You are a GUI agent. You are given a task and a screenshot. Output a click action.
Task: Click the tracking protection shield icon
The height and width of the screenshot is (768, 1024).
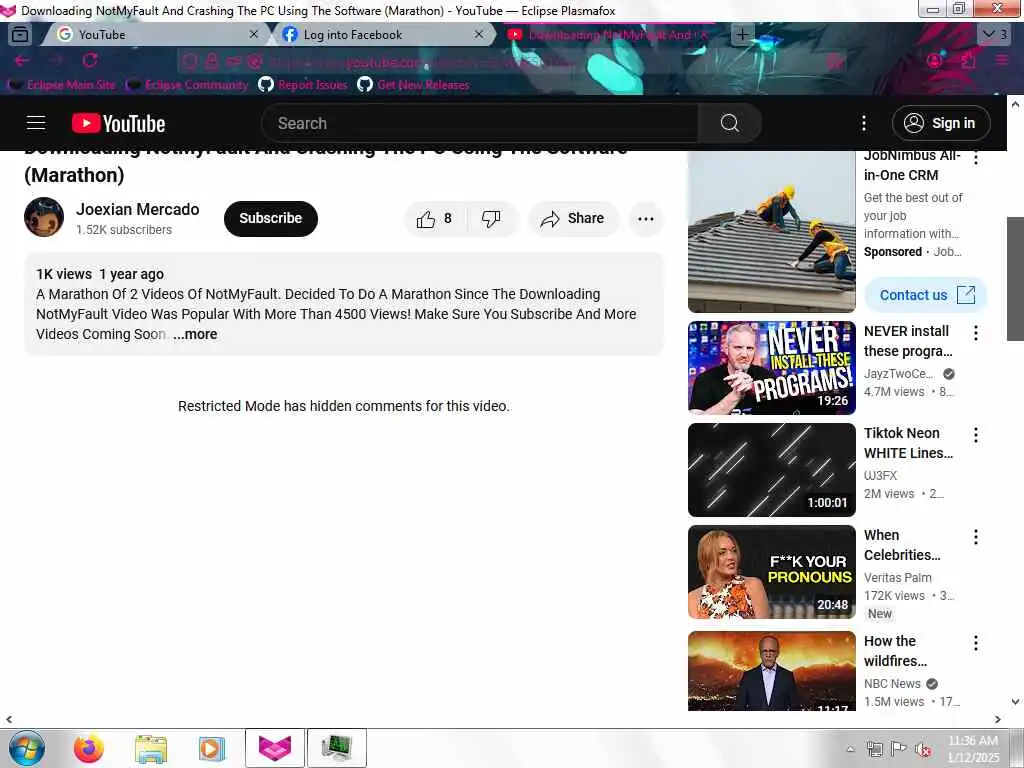(x=190, y=61)
